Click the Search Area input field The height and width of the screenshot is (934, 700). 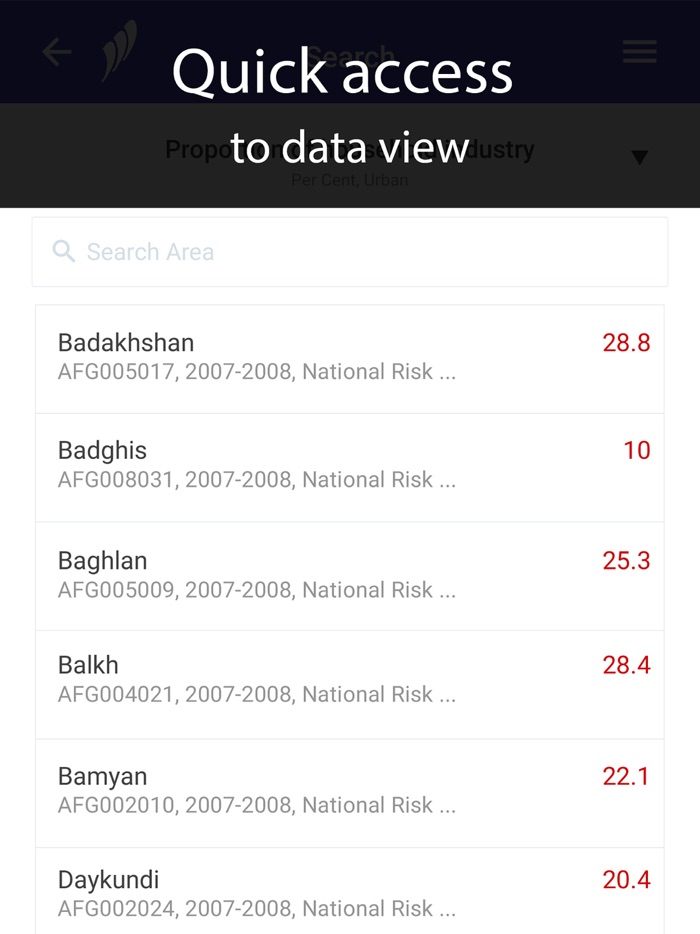pos(350,252)
